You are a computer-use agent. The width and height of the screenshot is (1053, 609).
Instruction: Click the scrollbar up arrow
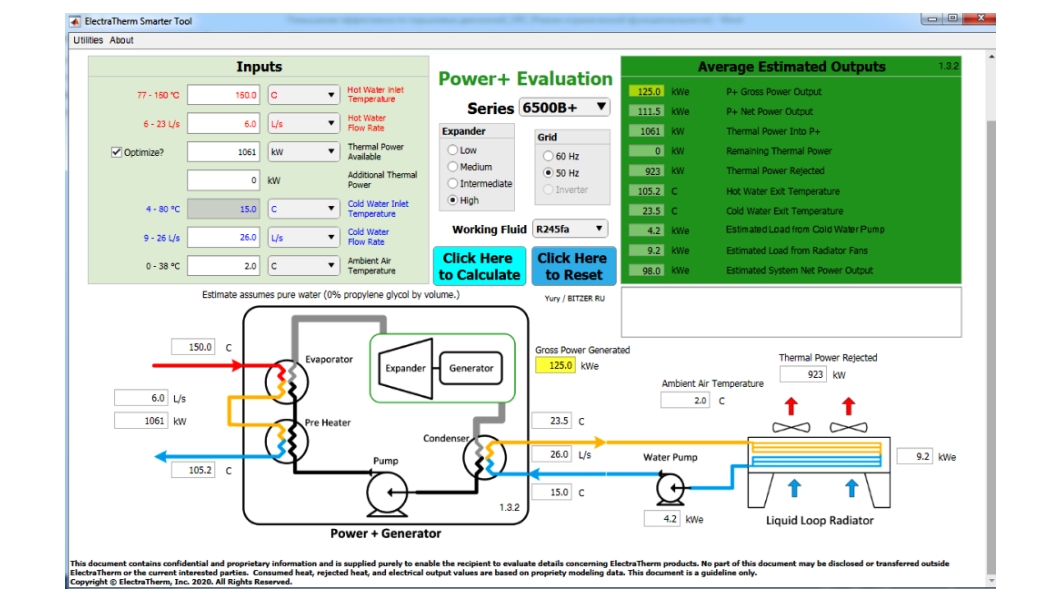(991, 57)
